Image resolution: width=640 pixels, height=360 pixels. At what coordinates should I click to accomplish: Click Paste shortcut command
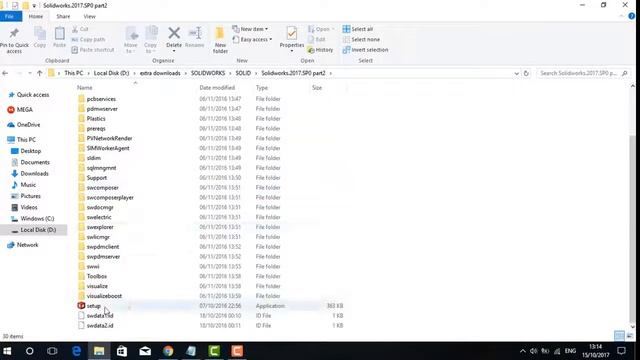[x=93, y=50]
